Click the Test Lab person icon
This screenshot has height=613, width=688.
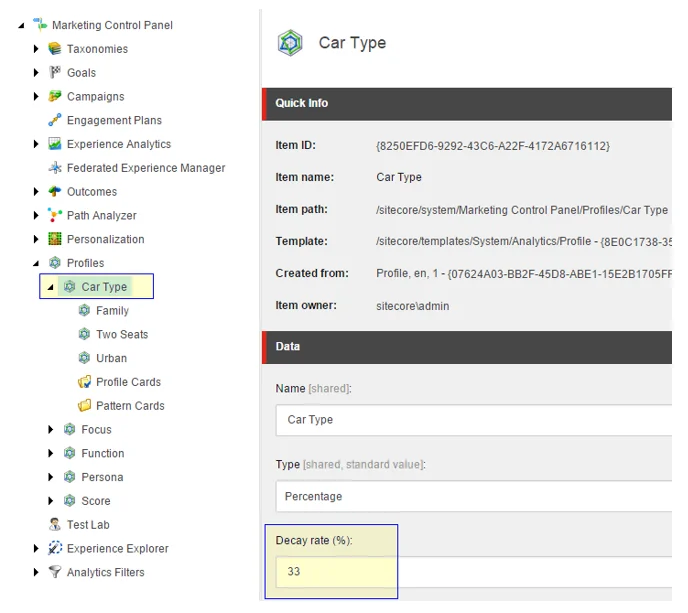pos(54,524)
